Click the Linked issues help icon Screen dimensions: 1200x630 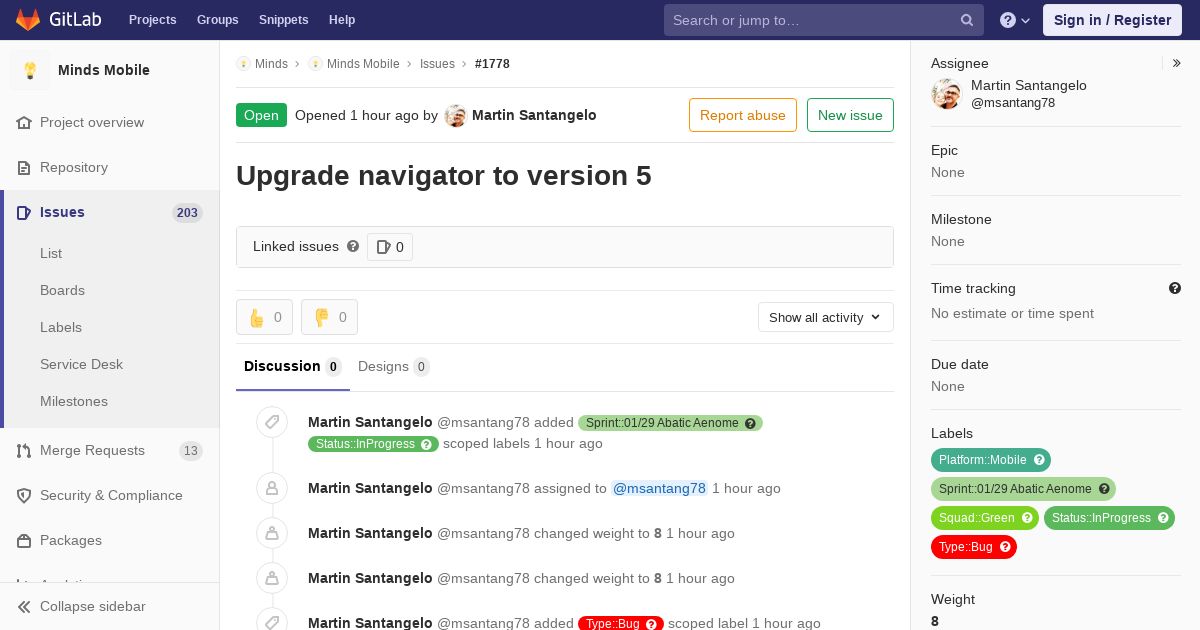[x=353, y=246]
